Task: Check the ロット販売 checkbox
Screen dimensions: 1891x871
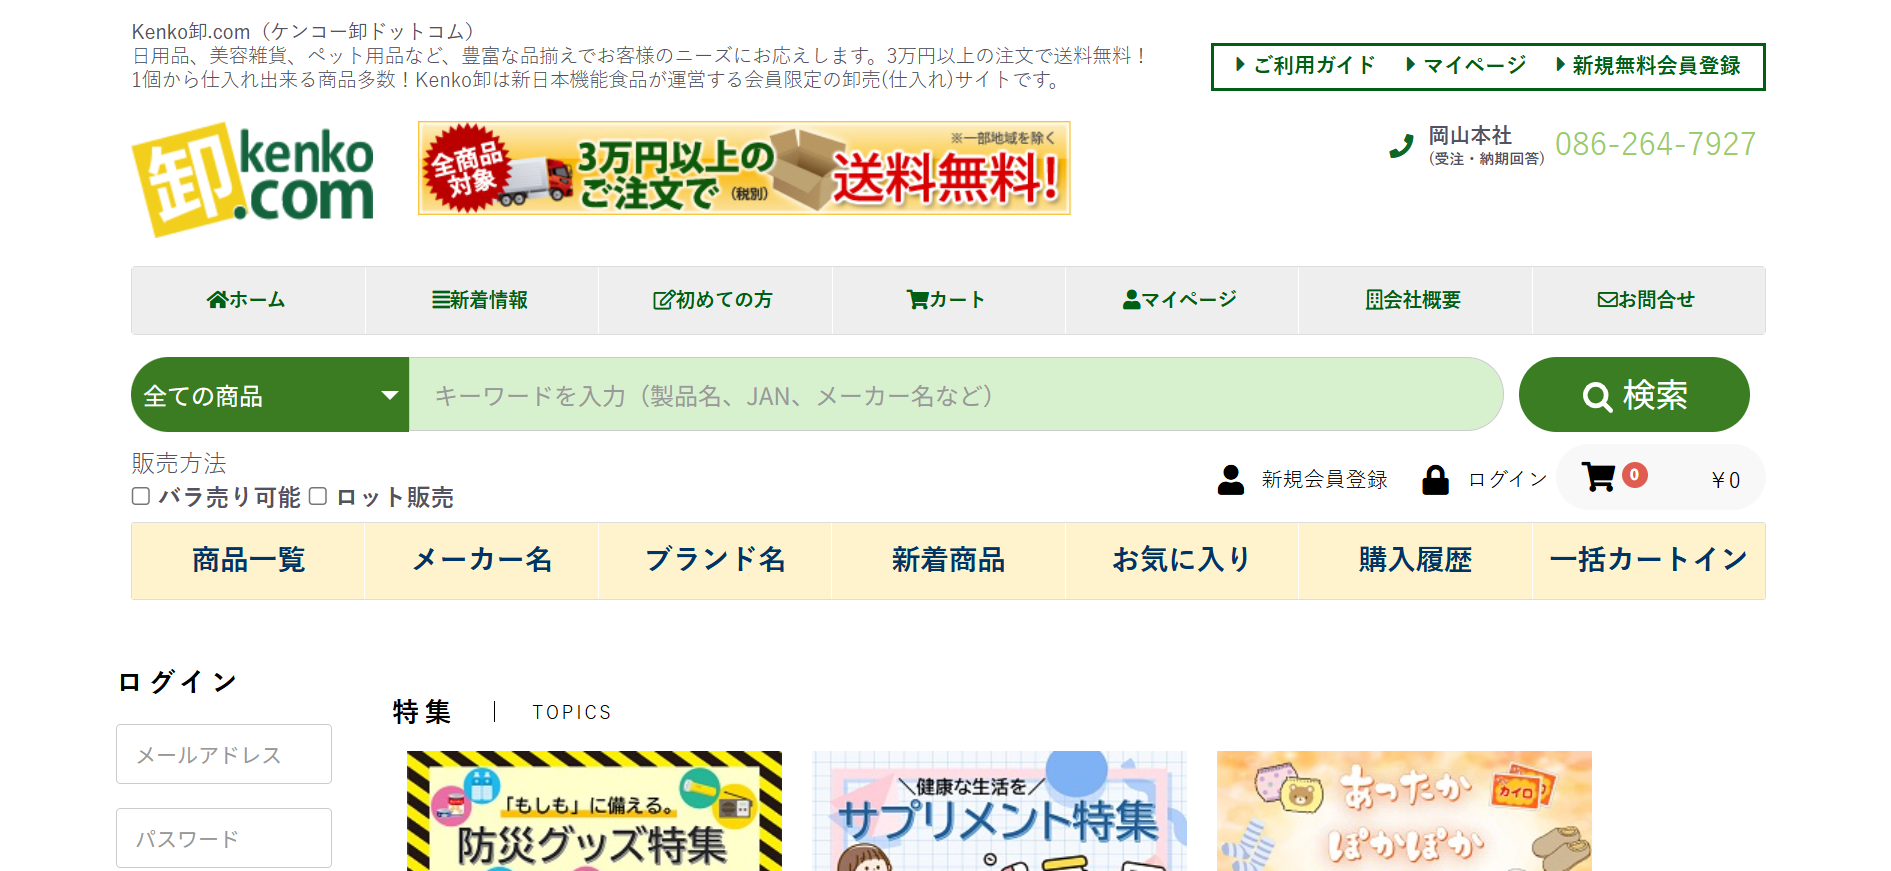Action: pyautogui.click(x=318, y=497)
